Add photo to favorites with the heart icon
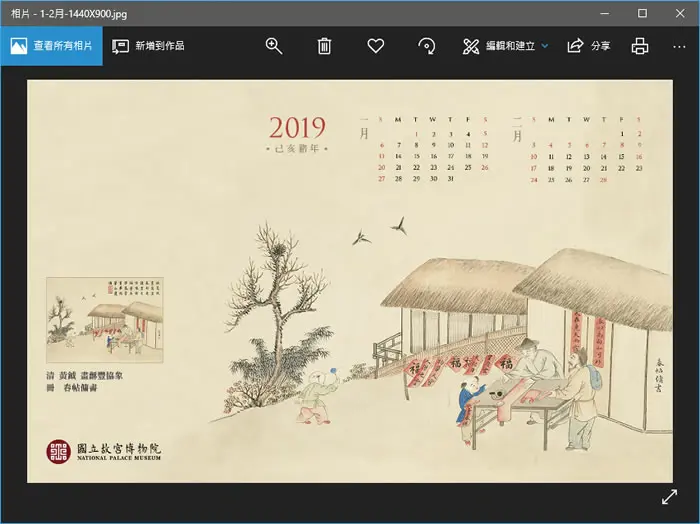700x524 pixels. coord(375,46)
